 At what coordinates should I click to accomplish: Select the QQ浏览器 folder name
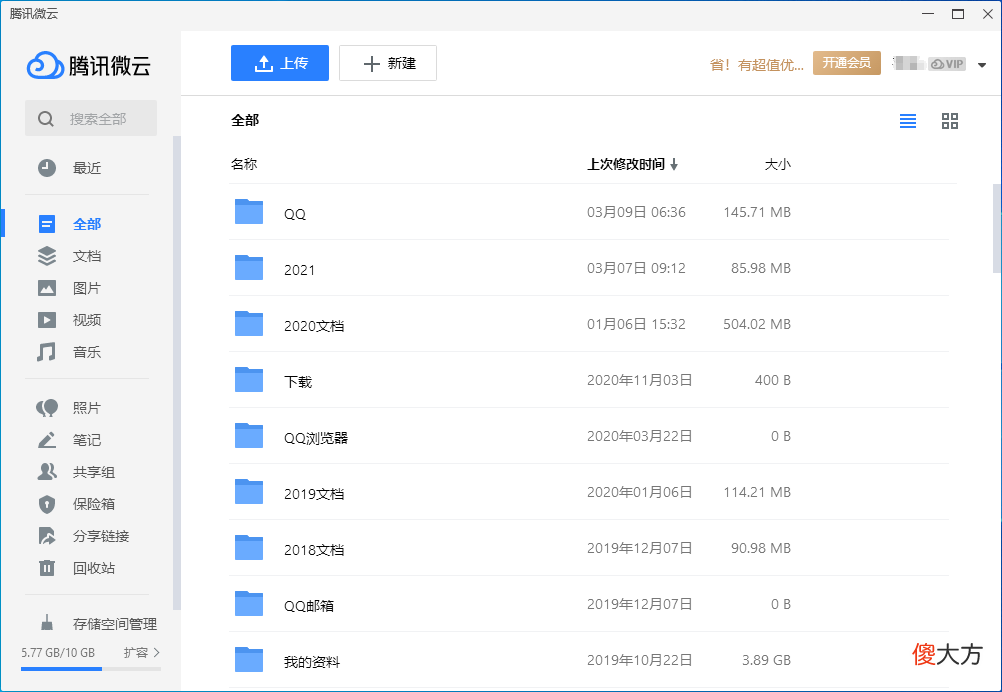[x=316, y=438]
